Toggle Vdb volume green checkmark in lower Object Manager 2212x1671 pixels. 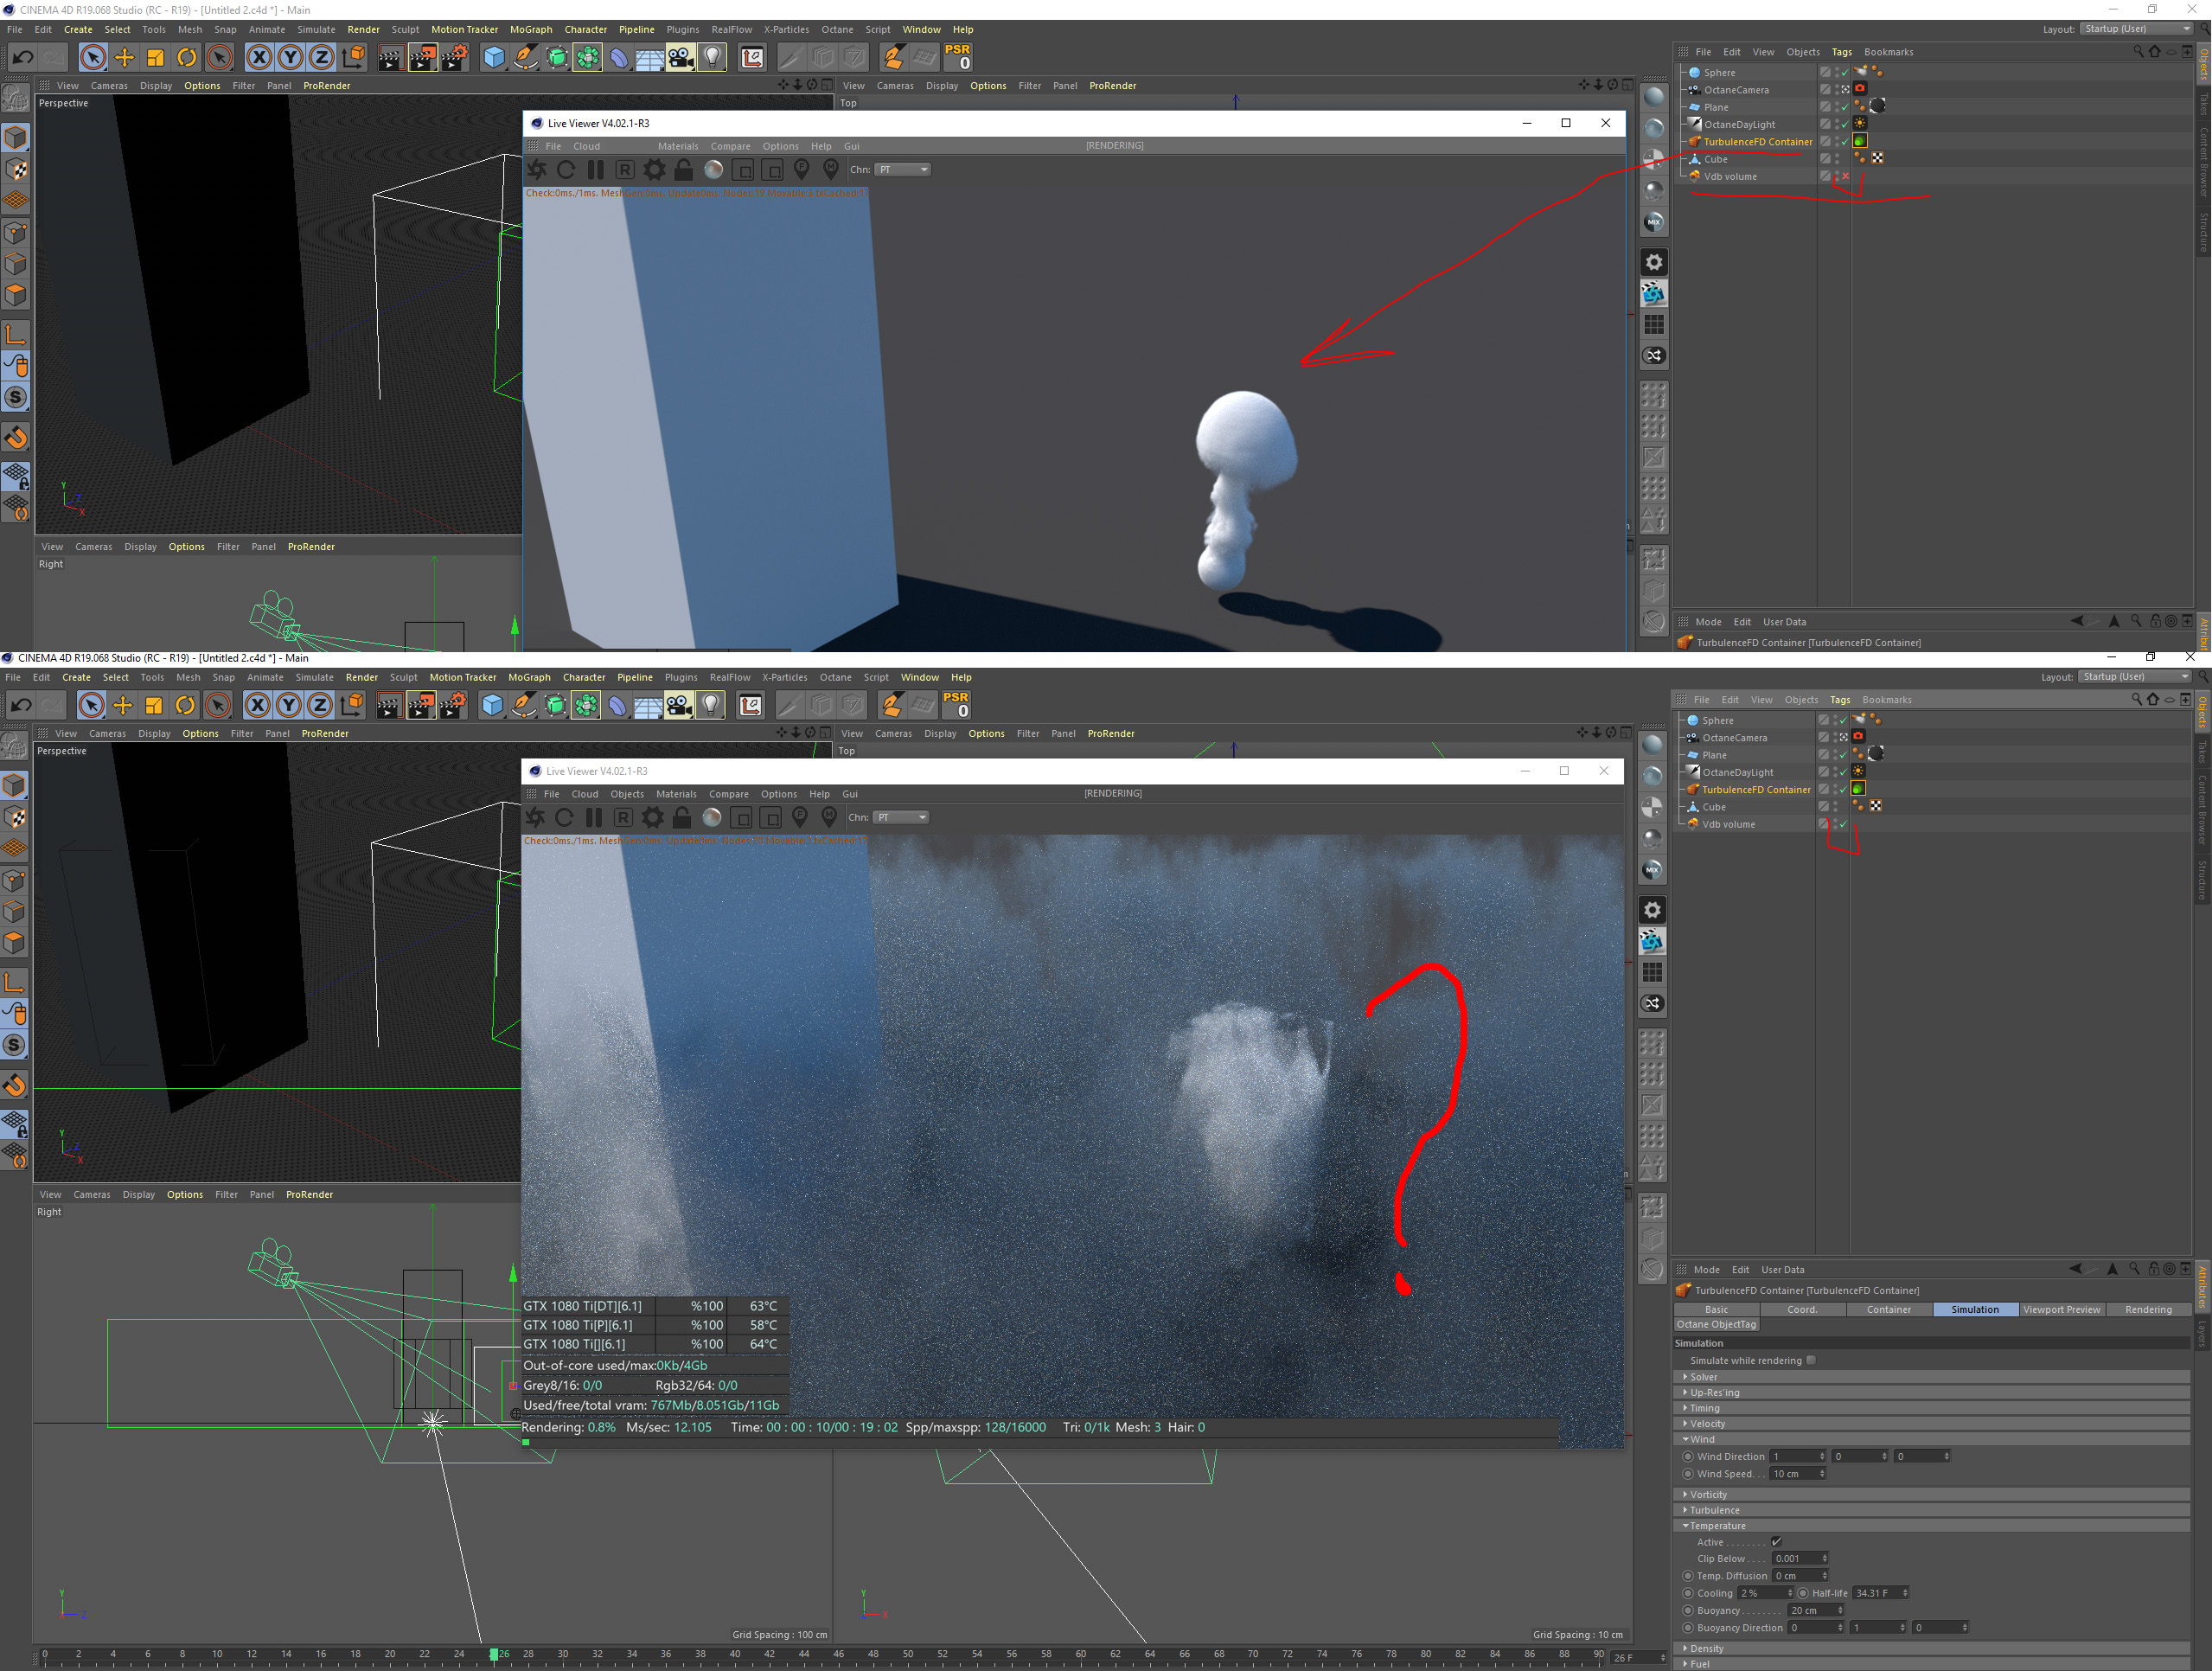coord(1843,824)
